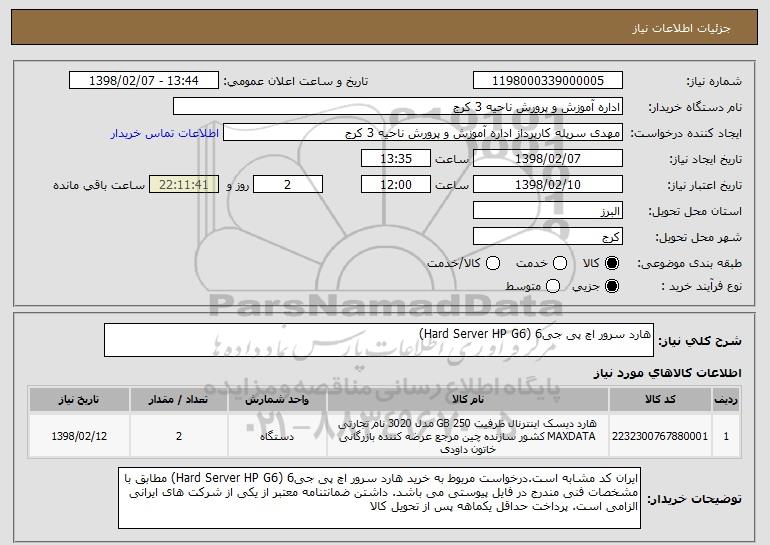The height and width of the screenshot is (545, 770).
Task: Click the need date cell 1398/02/12
Action: pos(79,436)
